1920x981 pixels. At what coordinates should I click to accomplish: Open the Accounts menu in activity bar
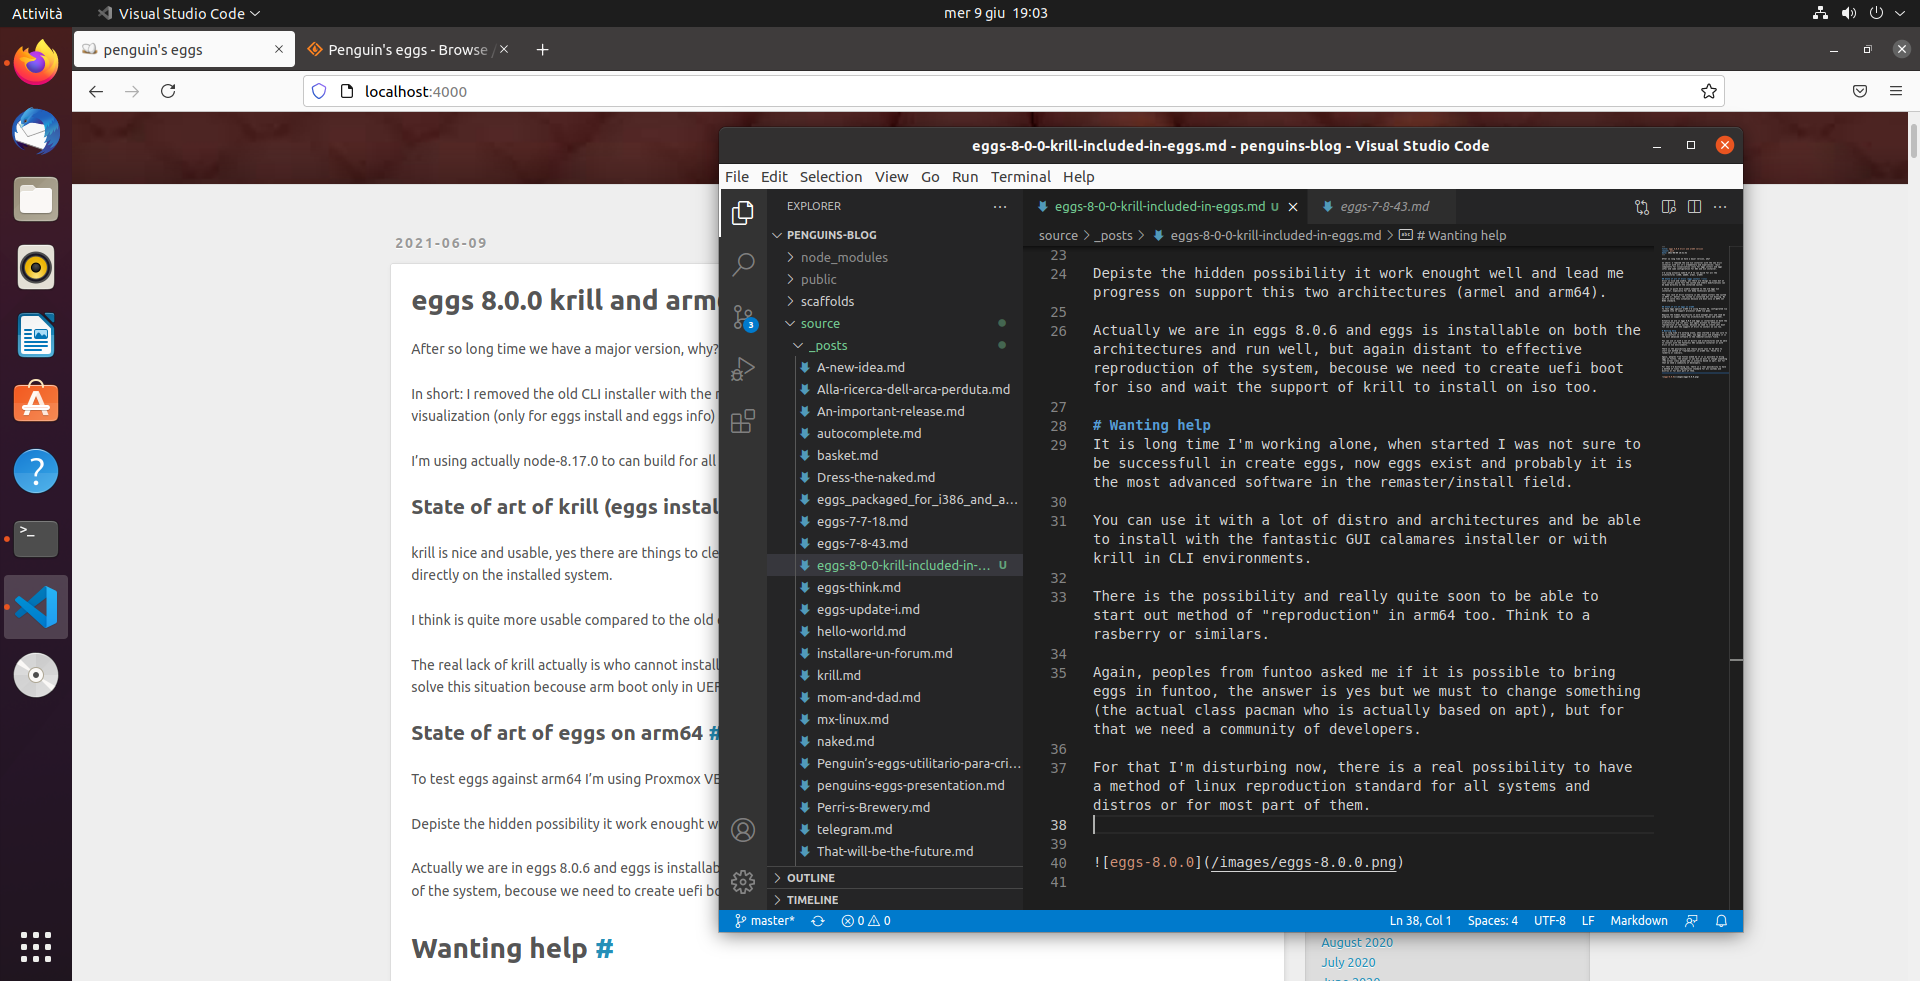743,830
